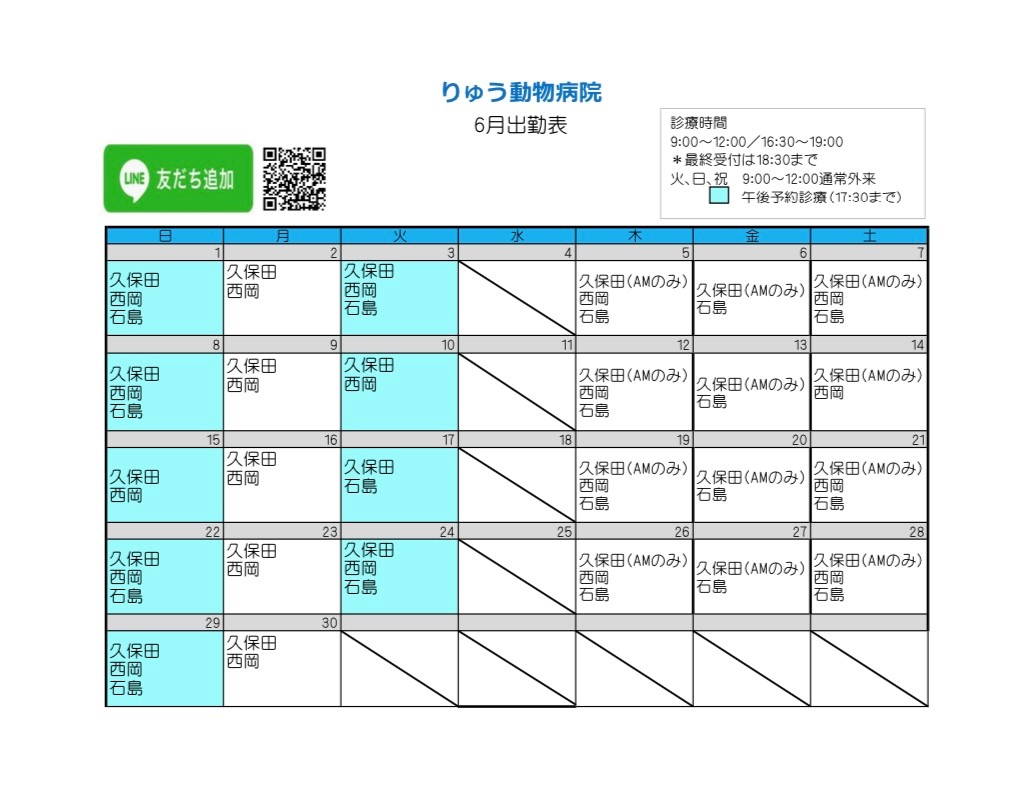This screenshot has width=1025, height=803.
Task: Click the 日 column header
Action: click(x=165, y=235)
